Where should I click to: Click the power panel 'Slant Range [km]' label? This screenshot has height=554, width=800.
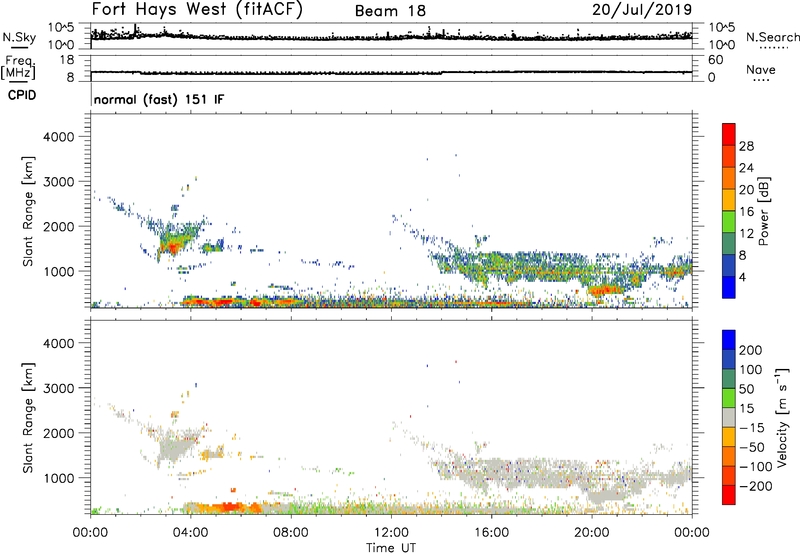[x=28, y=211]
